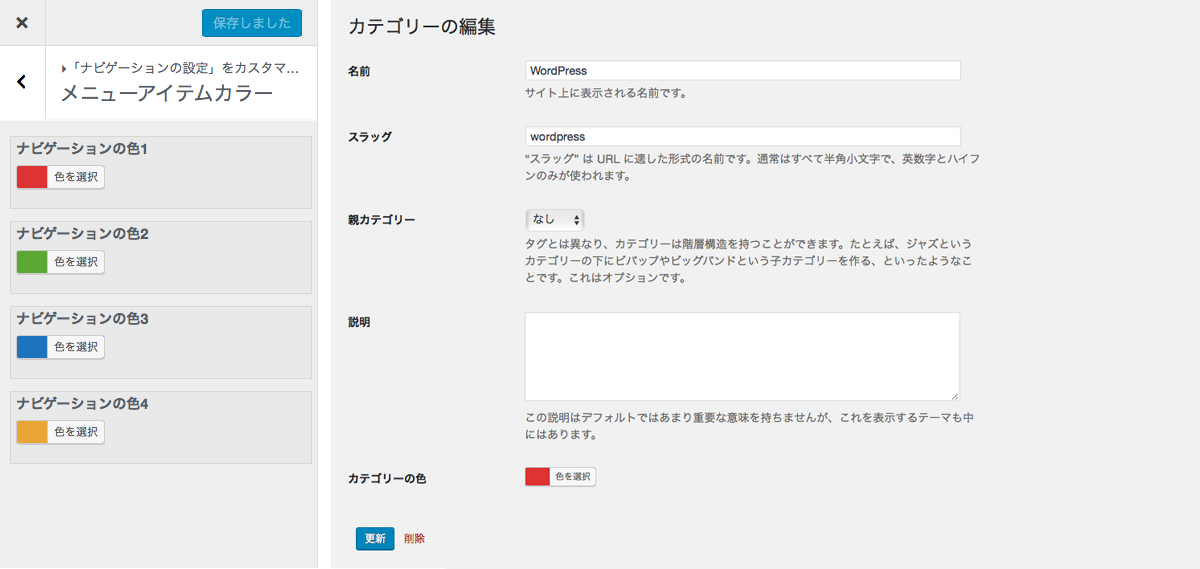Screen dimensions: 1200x569
Task: Open 色を選択 for ナビゲーションの色3
Action: 76,347
